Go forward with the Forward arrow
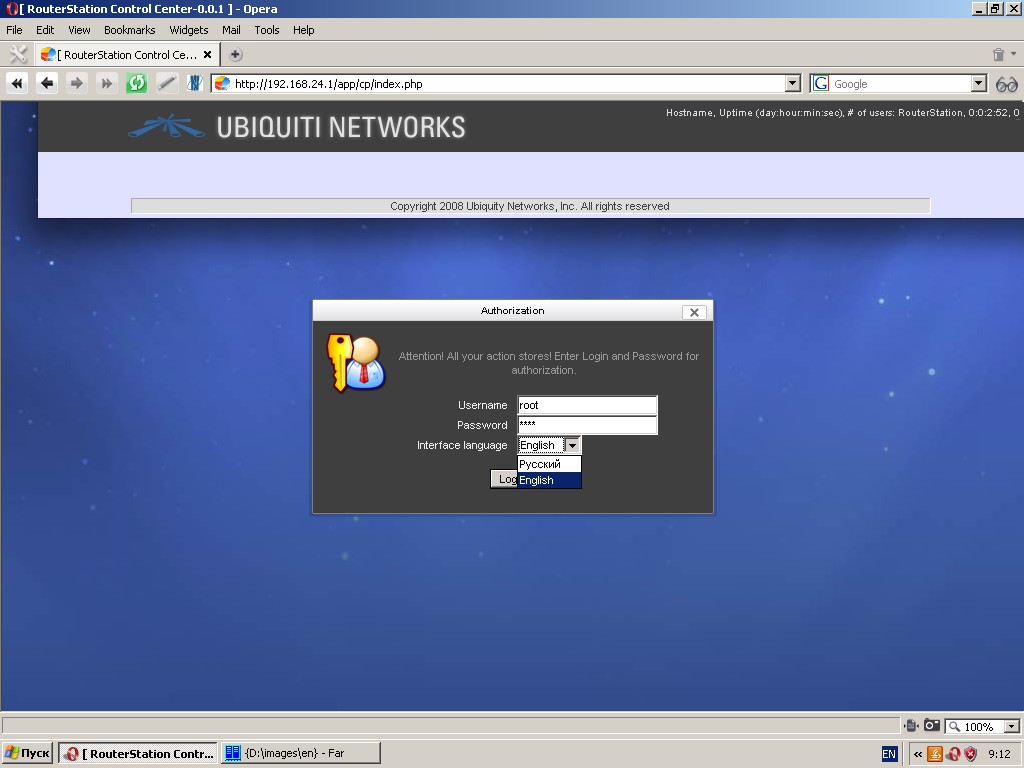The width and height of the screenshot is (1024, 768). [x=77, y=84]
